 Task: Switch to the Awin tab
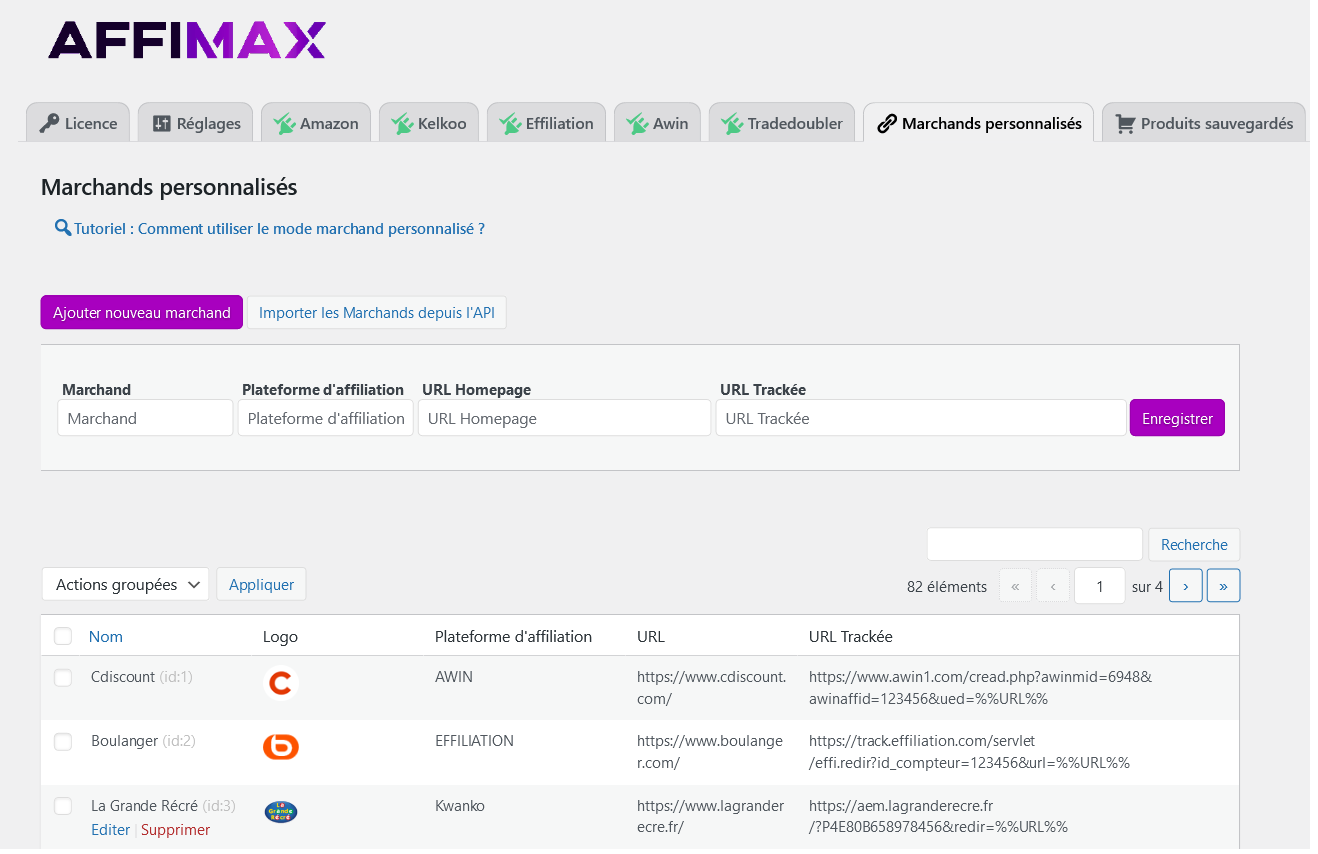[657, 122]
